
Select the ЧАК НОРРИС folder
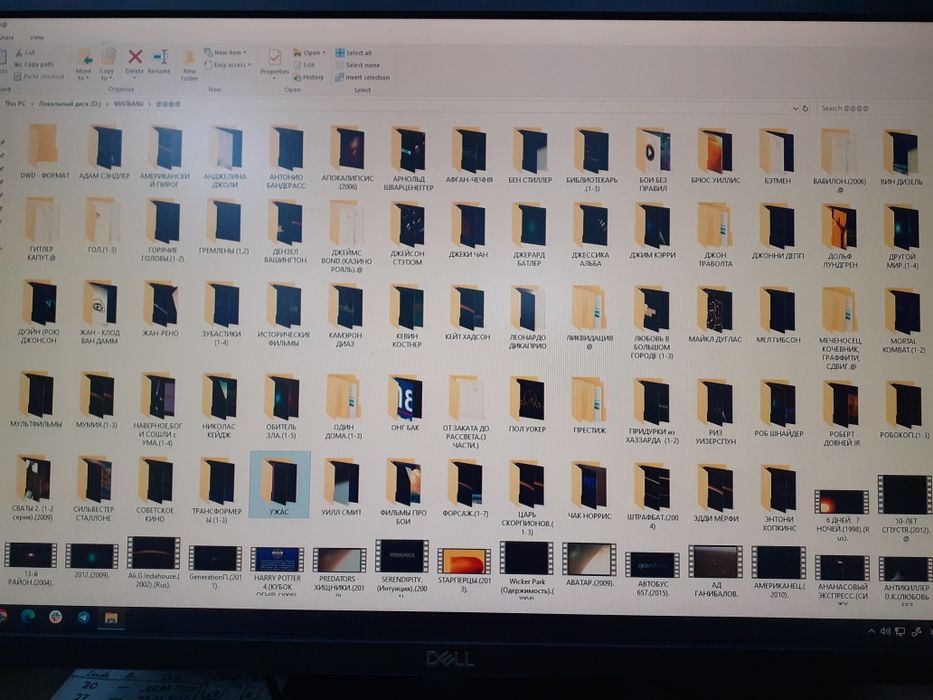pyautogui.click(x=589, y=491)
